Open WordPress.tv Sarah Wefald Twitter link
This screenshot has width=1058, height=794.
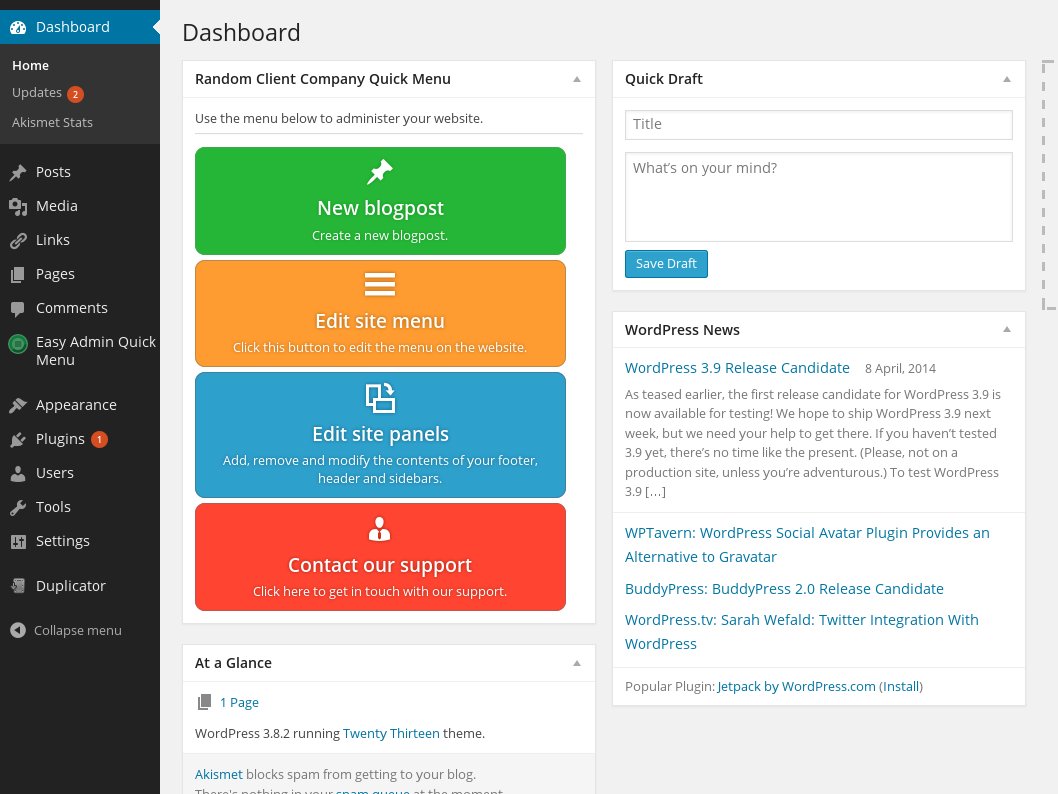(802, 632)
